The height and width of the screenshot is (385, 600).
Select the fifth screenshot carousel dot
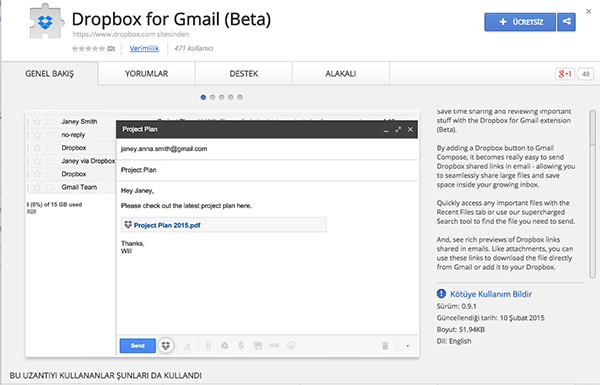click(240, 97)
